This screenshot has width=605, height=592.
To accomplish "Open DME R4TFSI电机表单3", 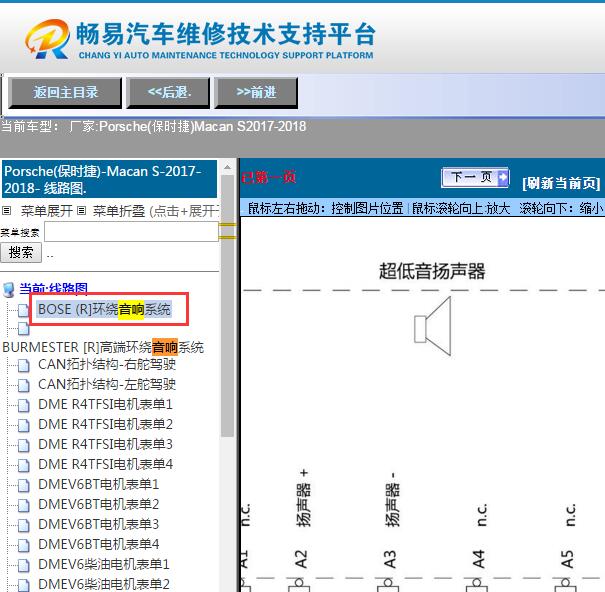I will (105, 445).
